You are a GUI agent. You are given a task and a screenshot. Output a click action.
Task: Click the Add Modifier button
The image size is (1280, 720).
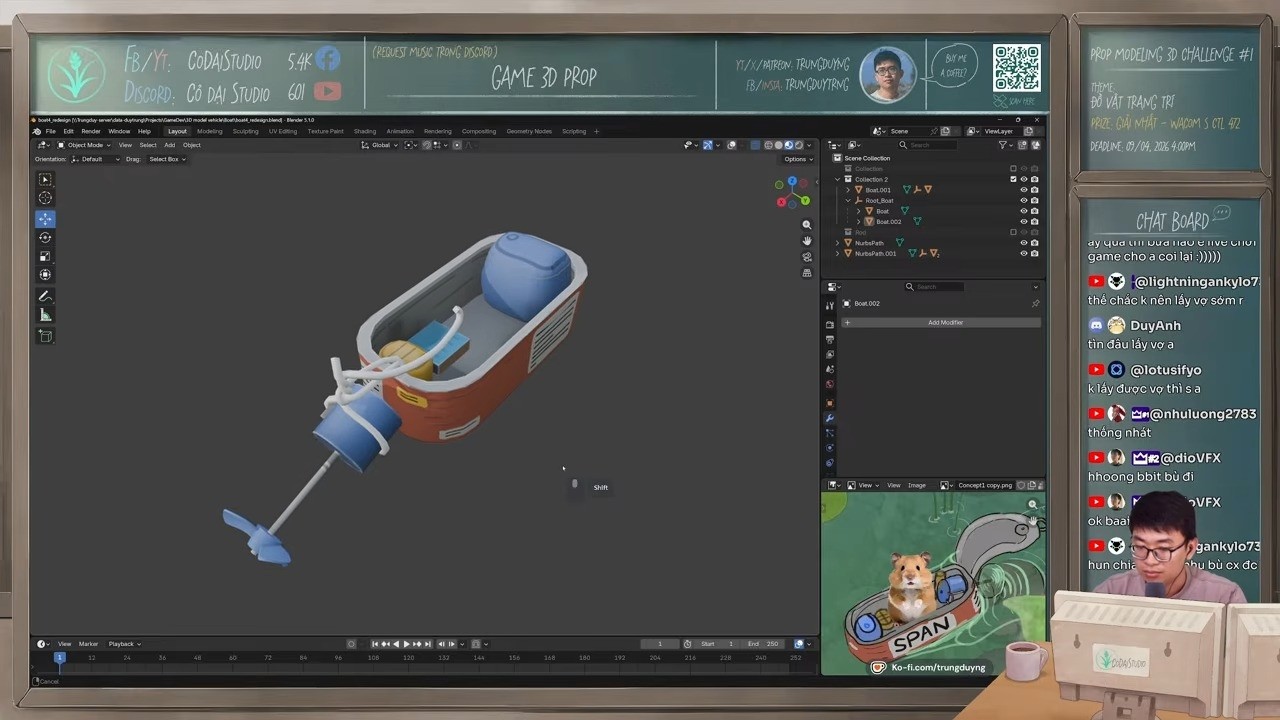[x=941, y=322]
